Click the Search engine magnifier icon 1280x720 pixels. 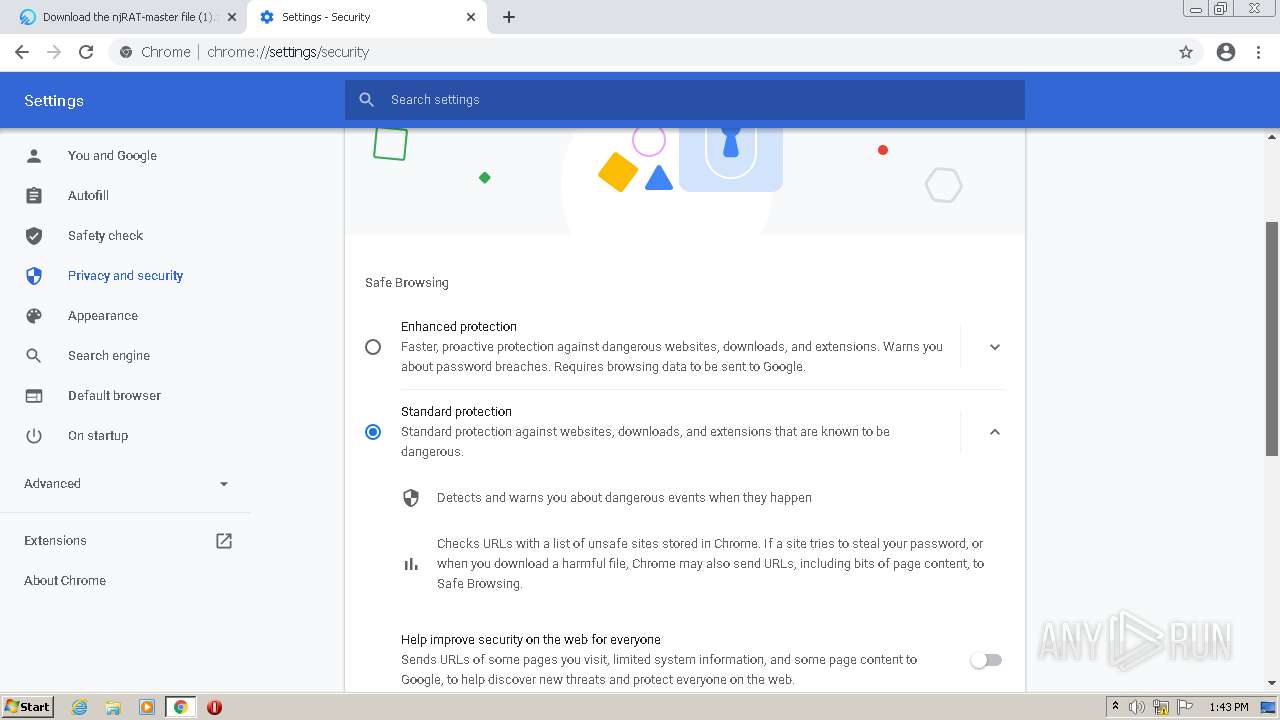(x=34, y=355)
